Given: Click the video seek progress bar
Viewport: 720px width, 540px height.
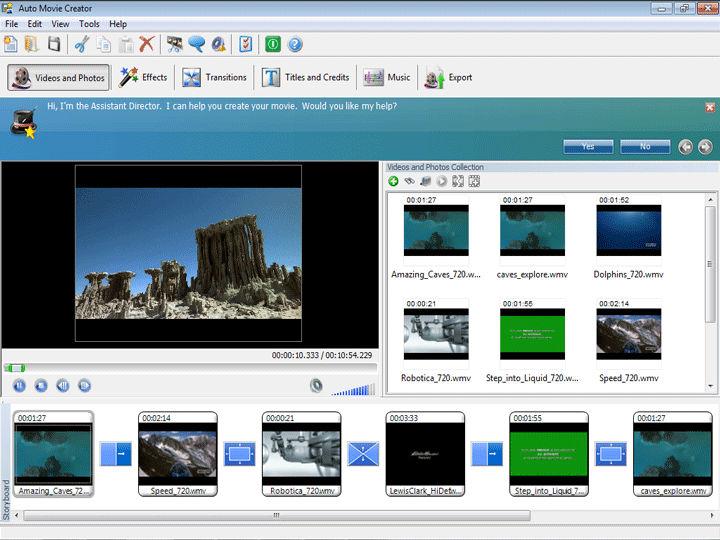Looking at the screenshot, I should [190, 368].
